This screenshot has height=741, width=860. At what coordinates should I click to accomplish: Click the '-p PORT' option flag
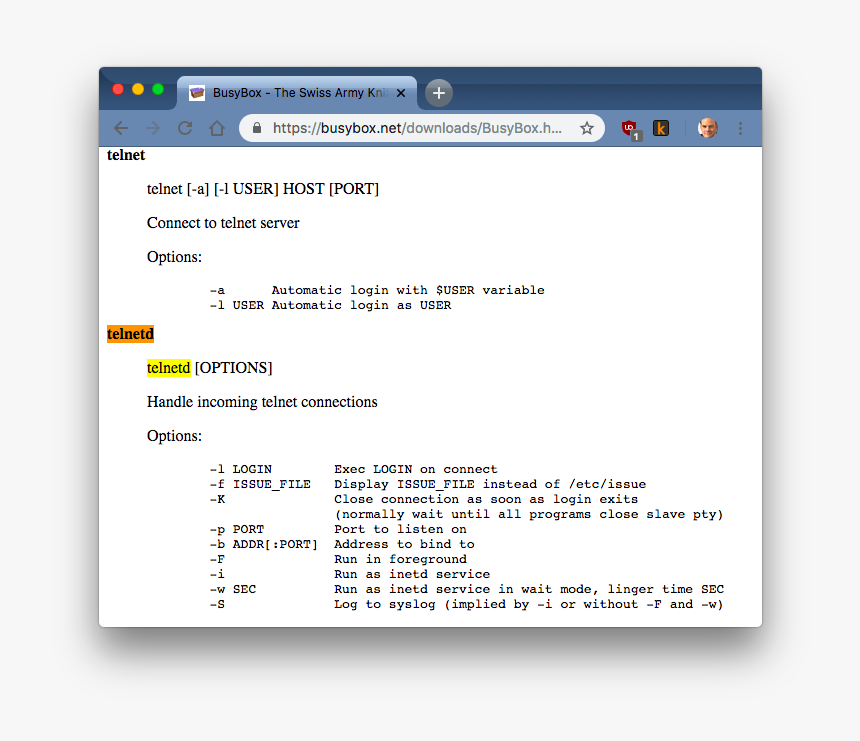237,529
